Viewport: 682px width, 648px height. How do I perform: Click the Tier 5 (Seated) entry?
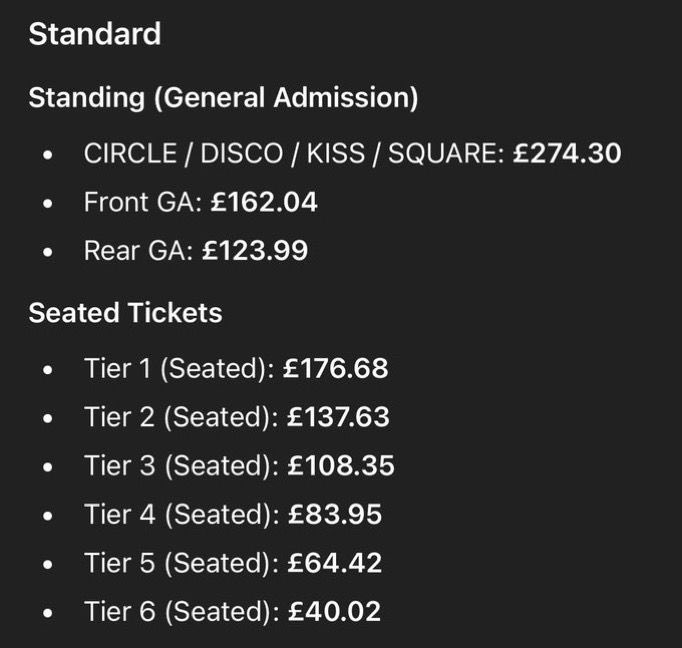181,563
